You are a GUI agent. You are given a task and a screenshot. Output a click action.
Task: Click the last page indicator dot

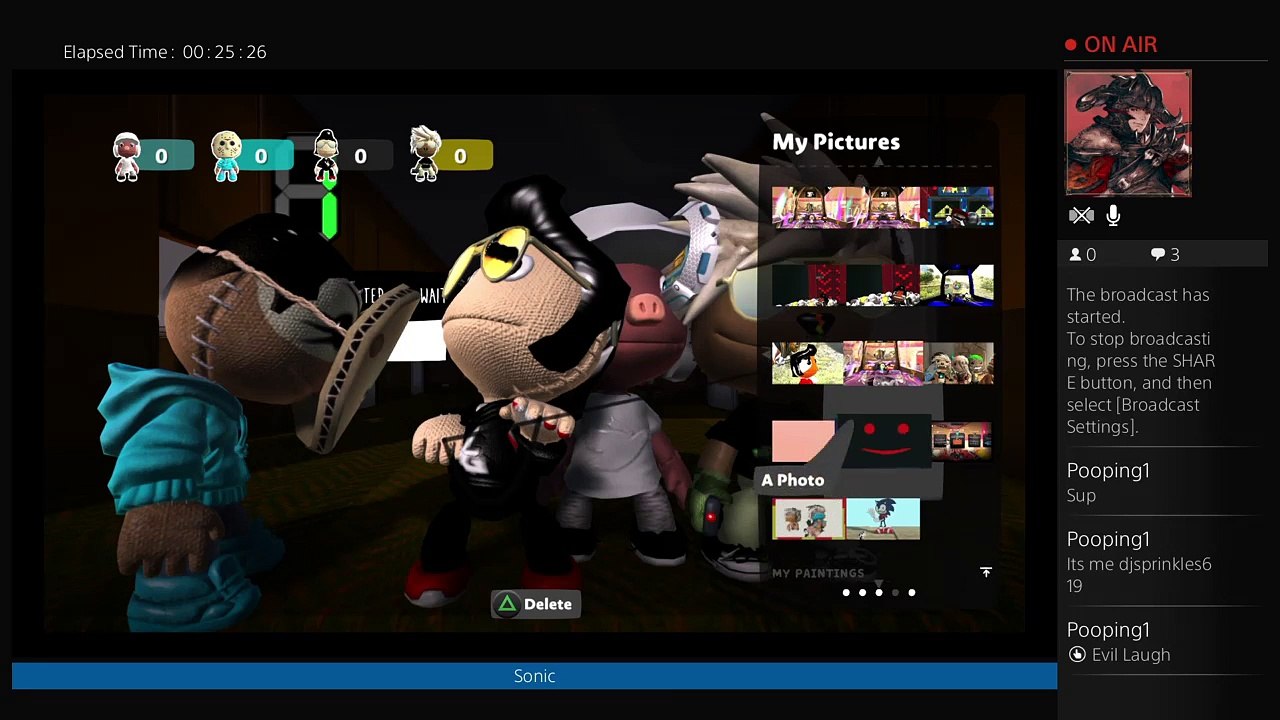click(912, 593)
